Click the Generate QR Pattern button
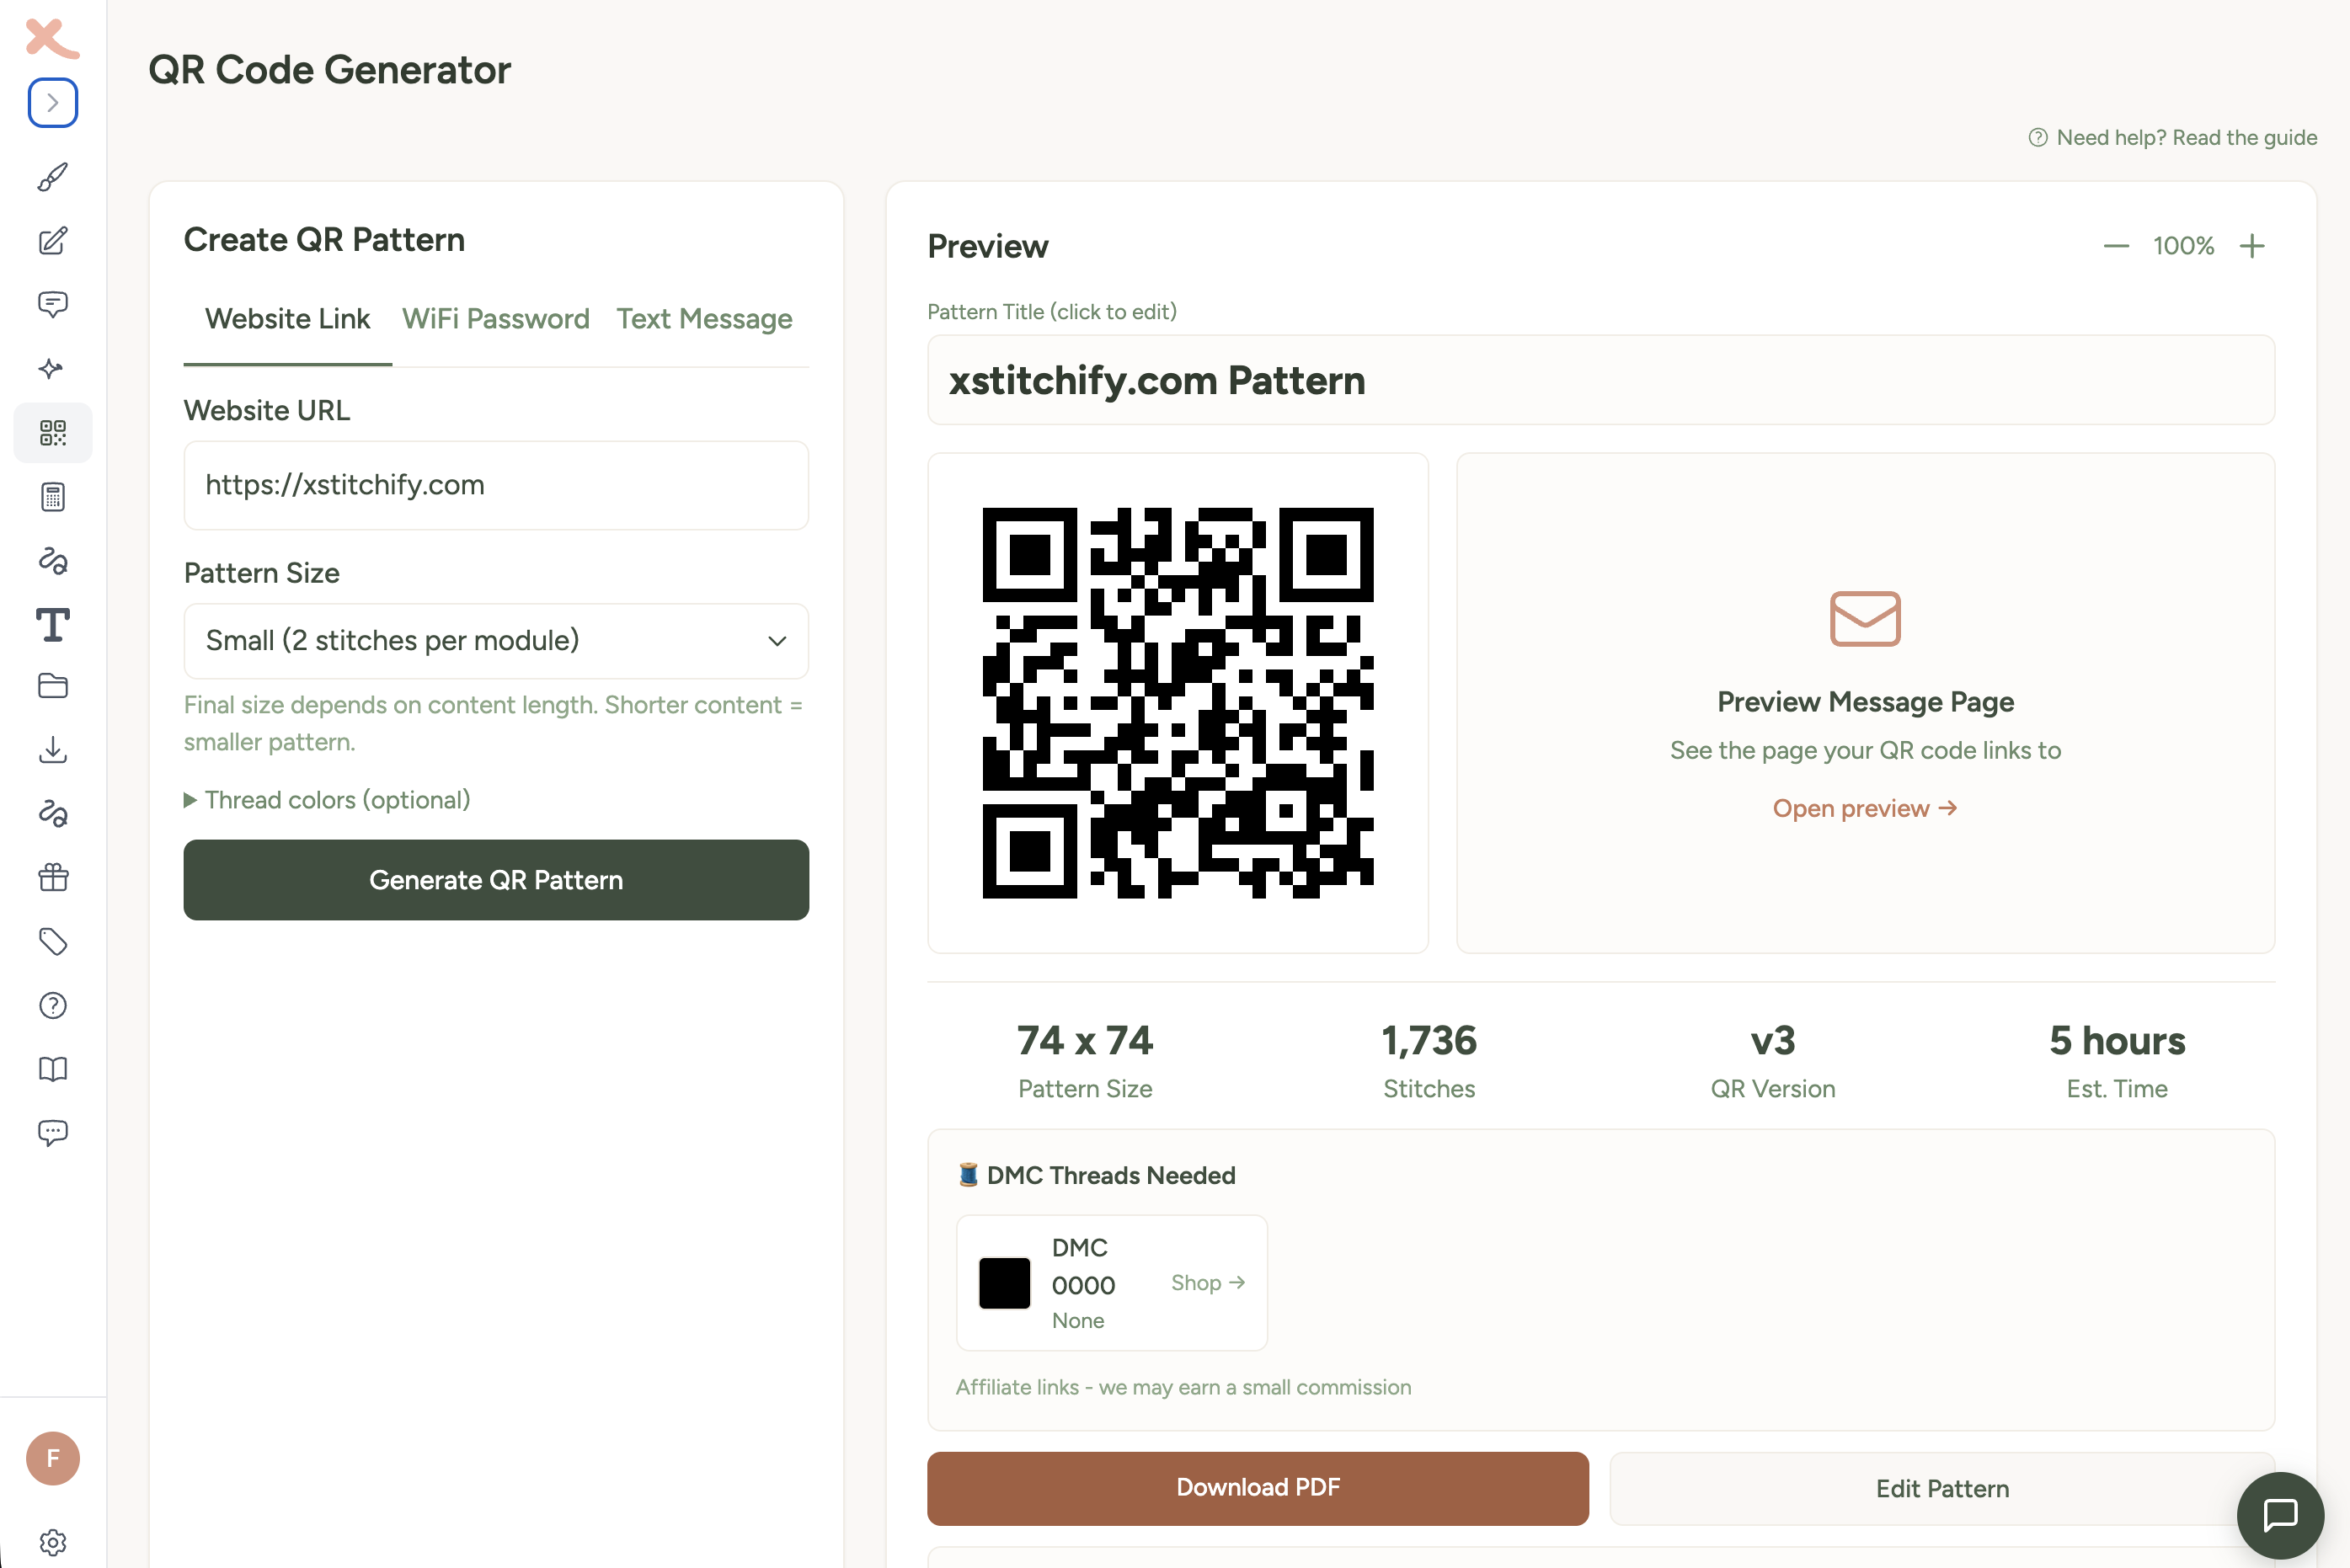The width and height of the screenshot is (2350, 1568). click(496, 880)
